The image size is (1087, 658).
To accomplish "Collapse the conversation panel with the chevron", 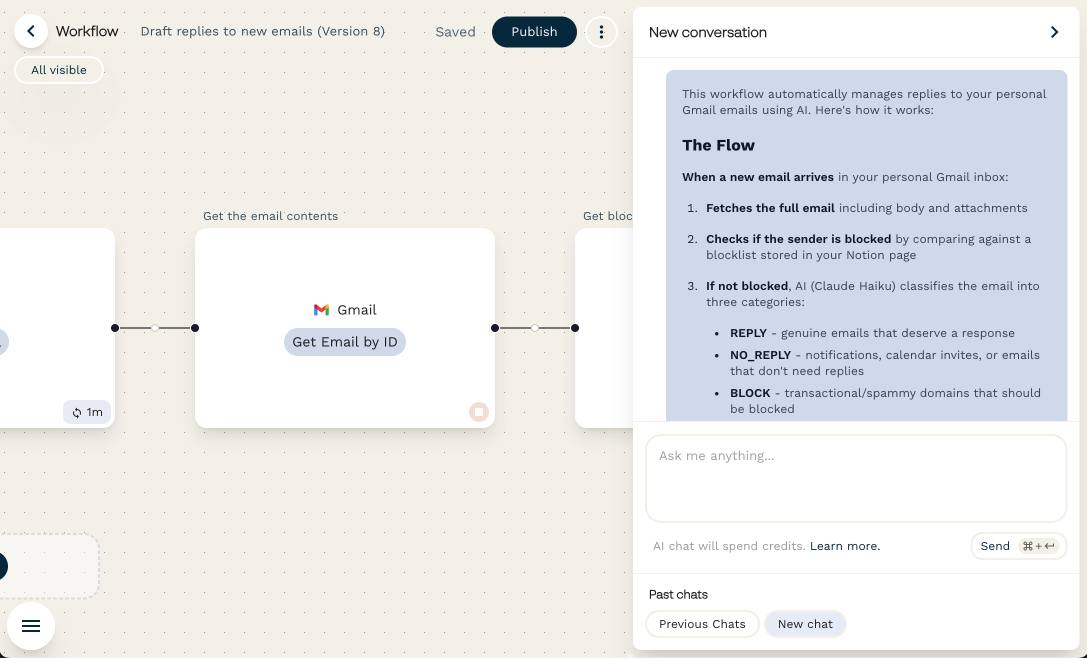I will [x=1054, y=31].
